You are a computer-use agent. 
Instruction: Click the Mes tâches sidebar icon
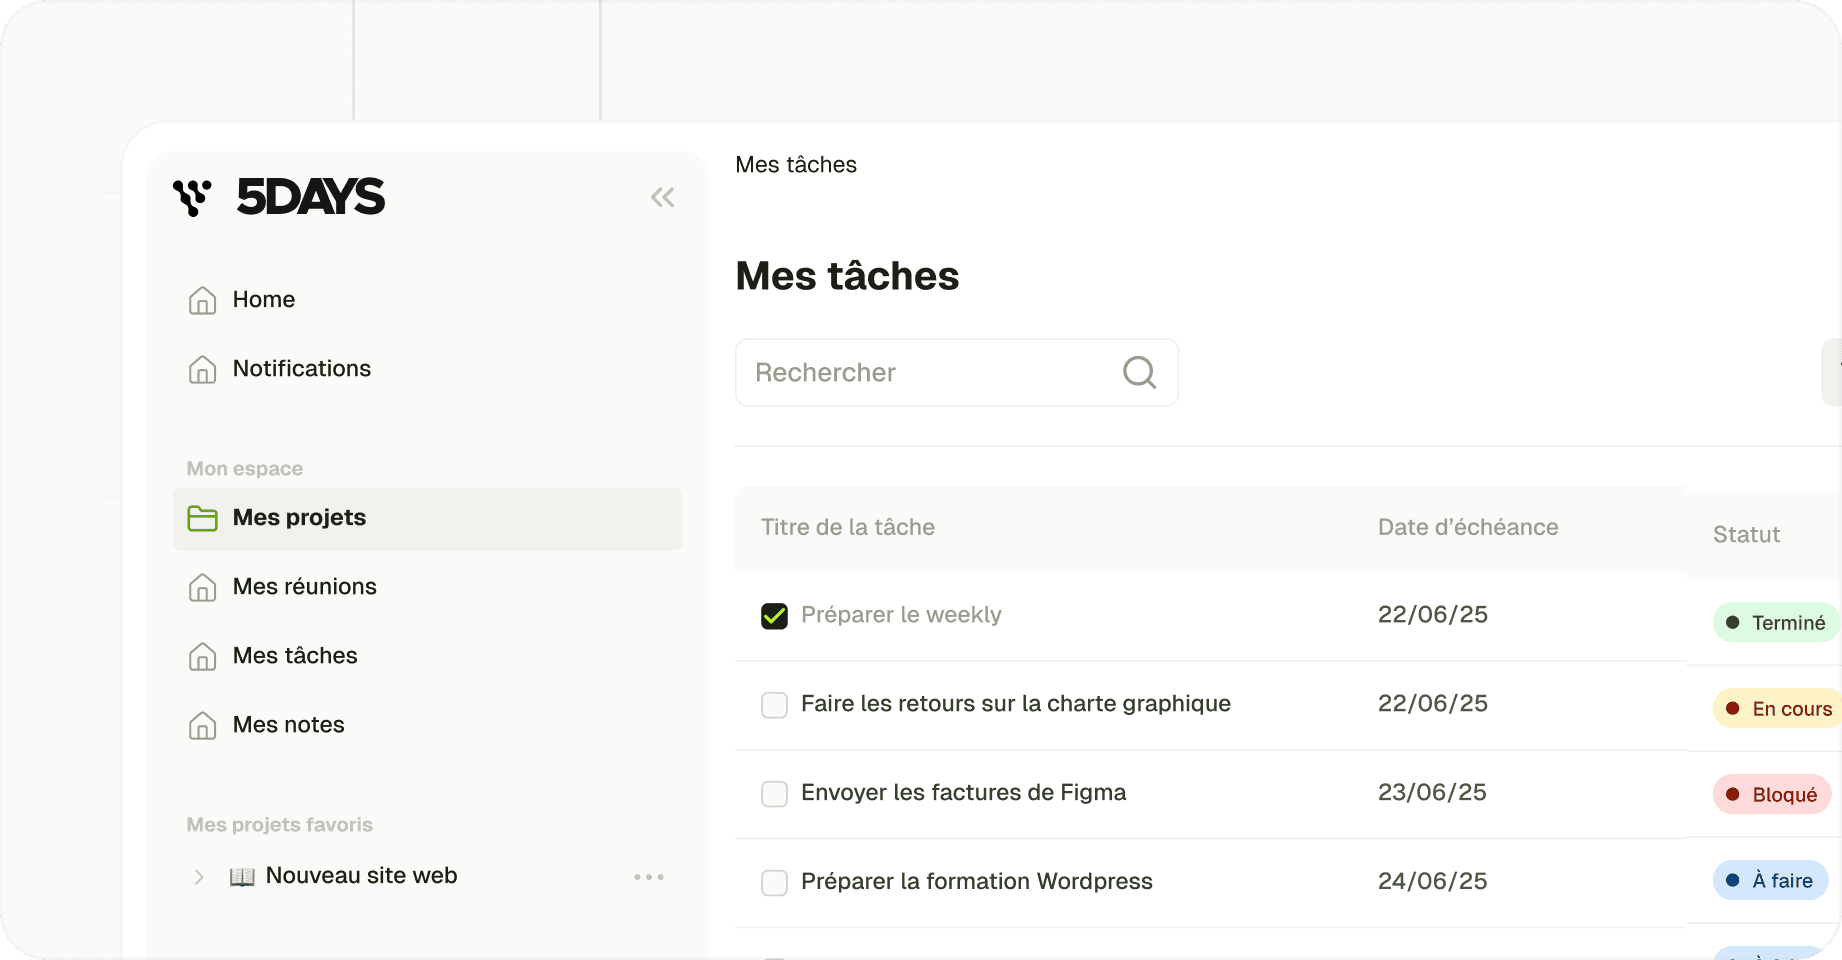(x=202, y=656)
